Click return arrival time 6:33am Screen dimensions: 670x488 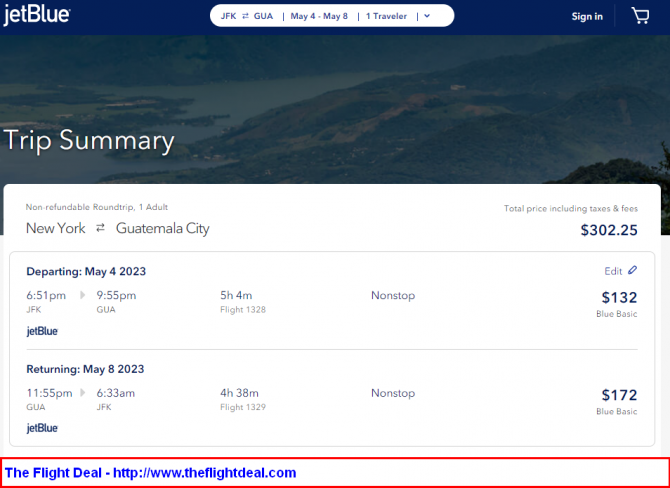[x=116, y=393]
